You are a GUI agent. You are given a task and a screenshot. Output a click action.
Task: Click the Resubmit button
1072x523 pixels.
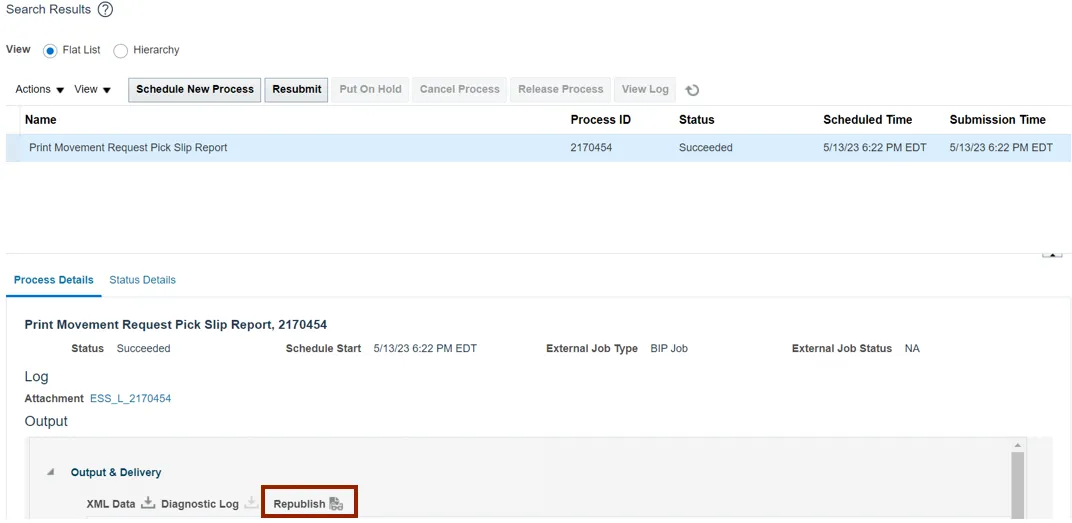click(x=297, y=90)
